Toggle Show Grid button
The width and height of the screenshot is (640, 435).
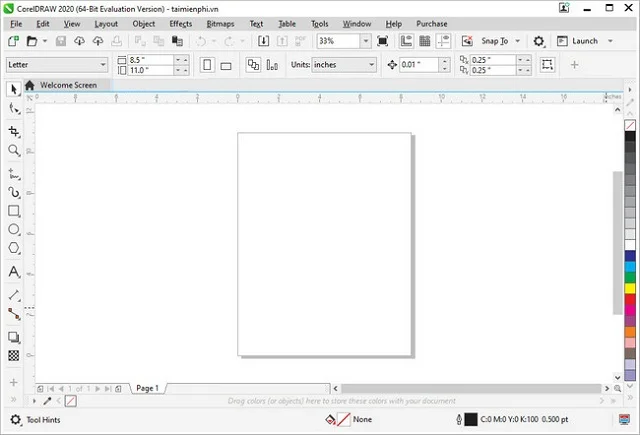[x=425, y=41]
